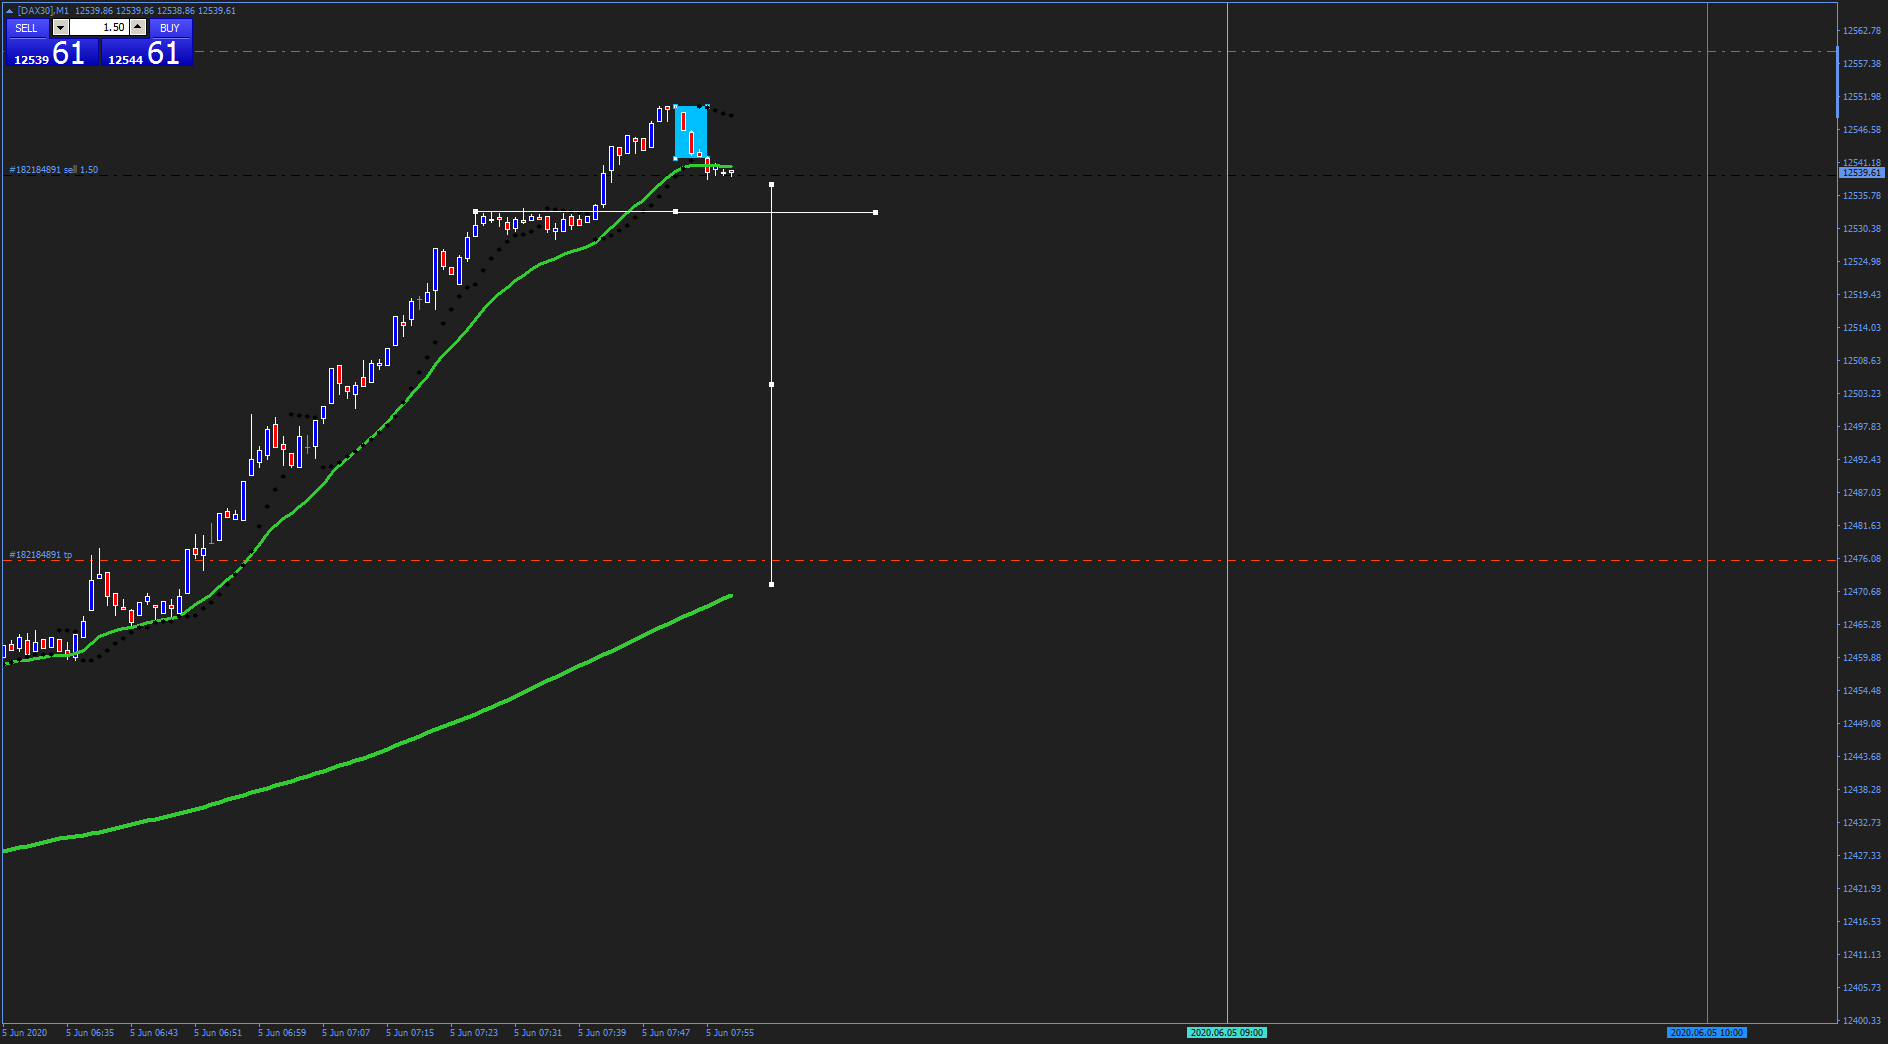Click the 12449.08 price scale label

[x=1861, y=724]
